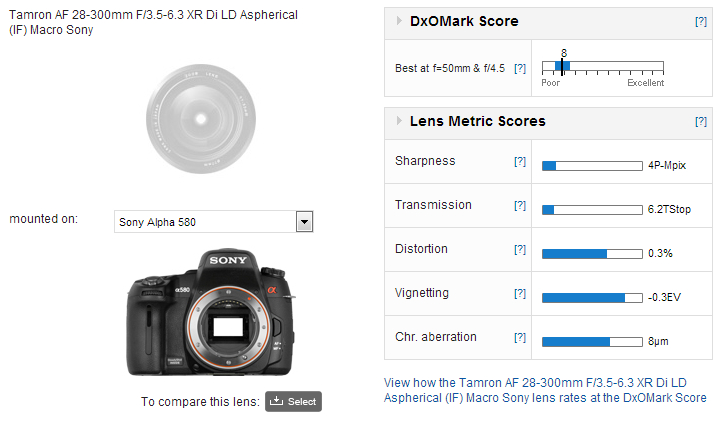The height and width of the screenshot is (422, 718).
Task: Click the Chr. aberration score bar
Action: point(592,342)
